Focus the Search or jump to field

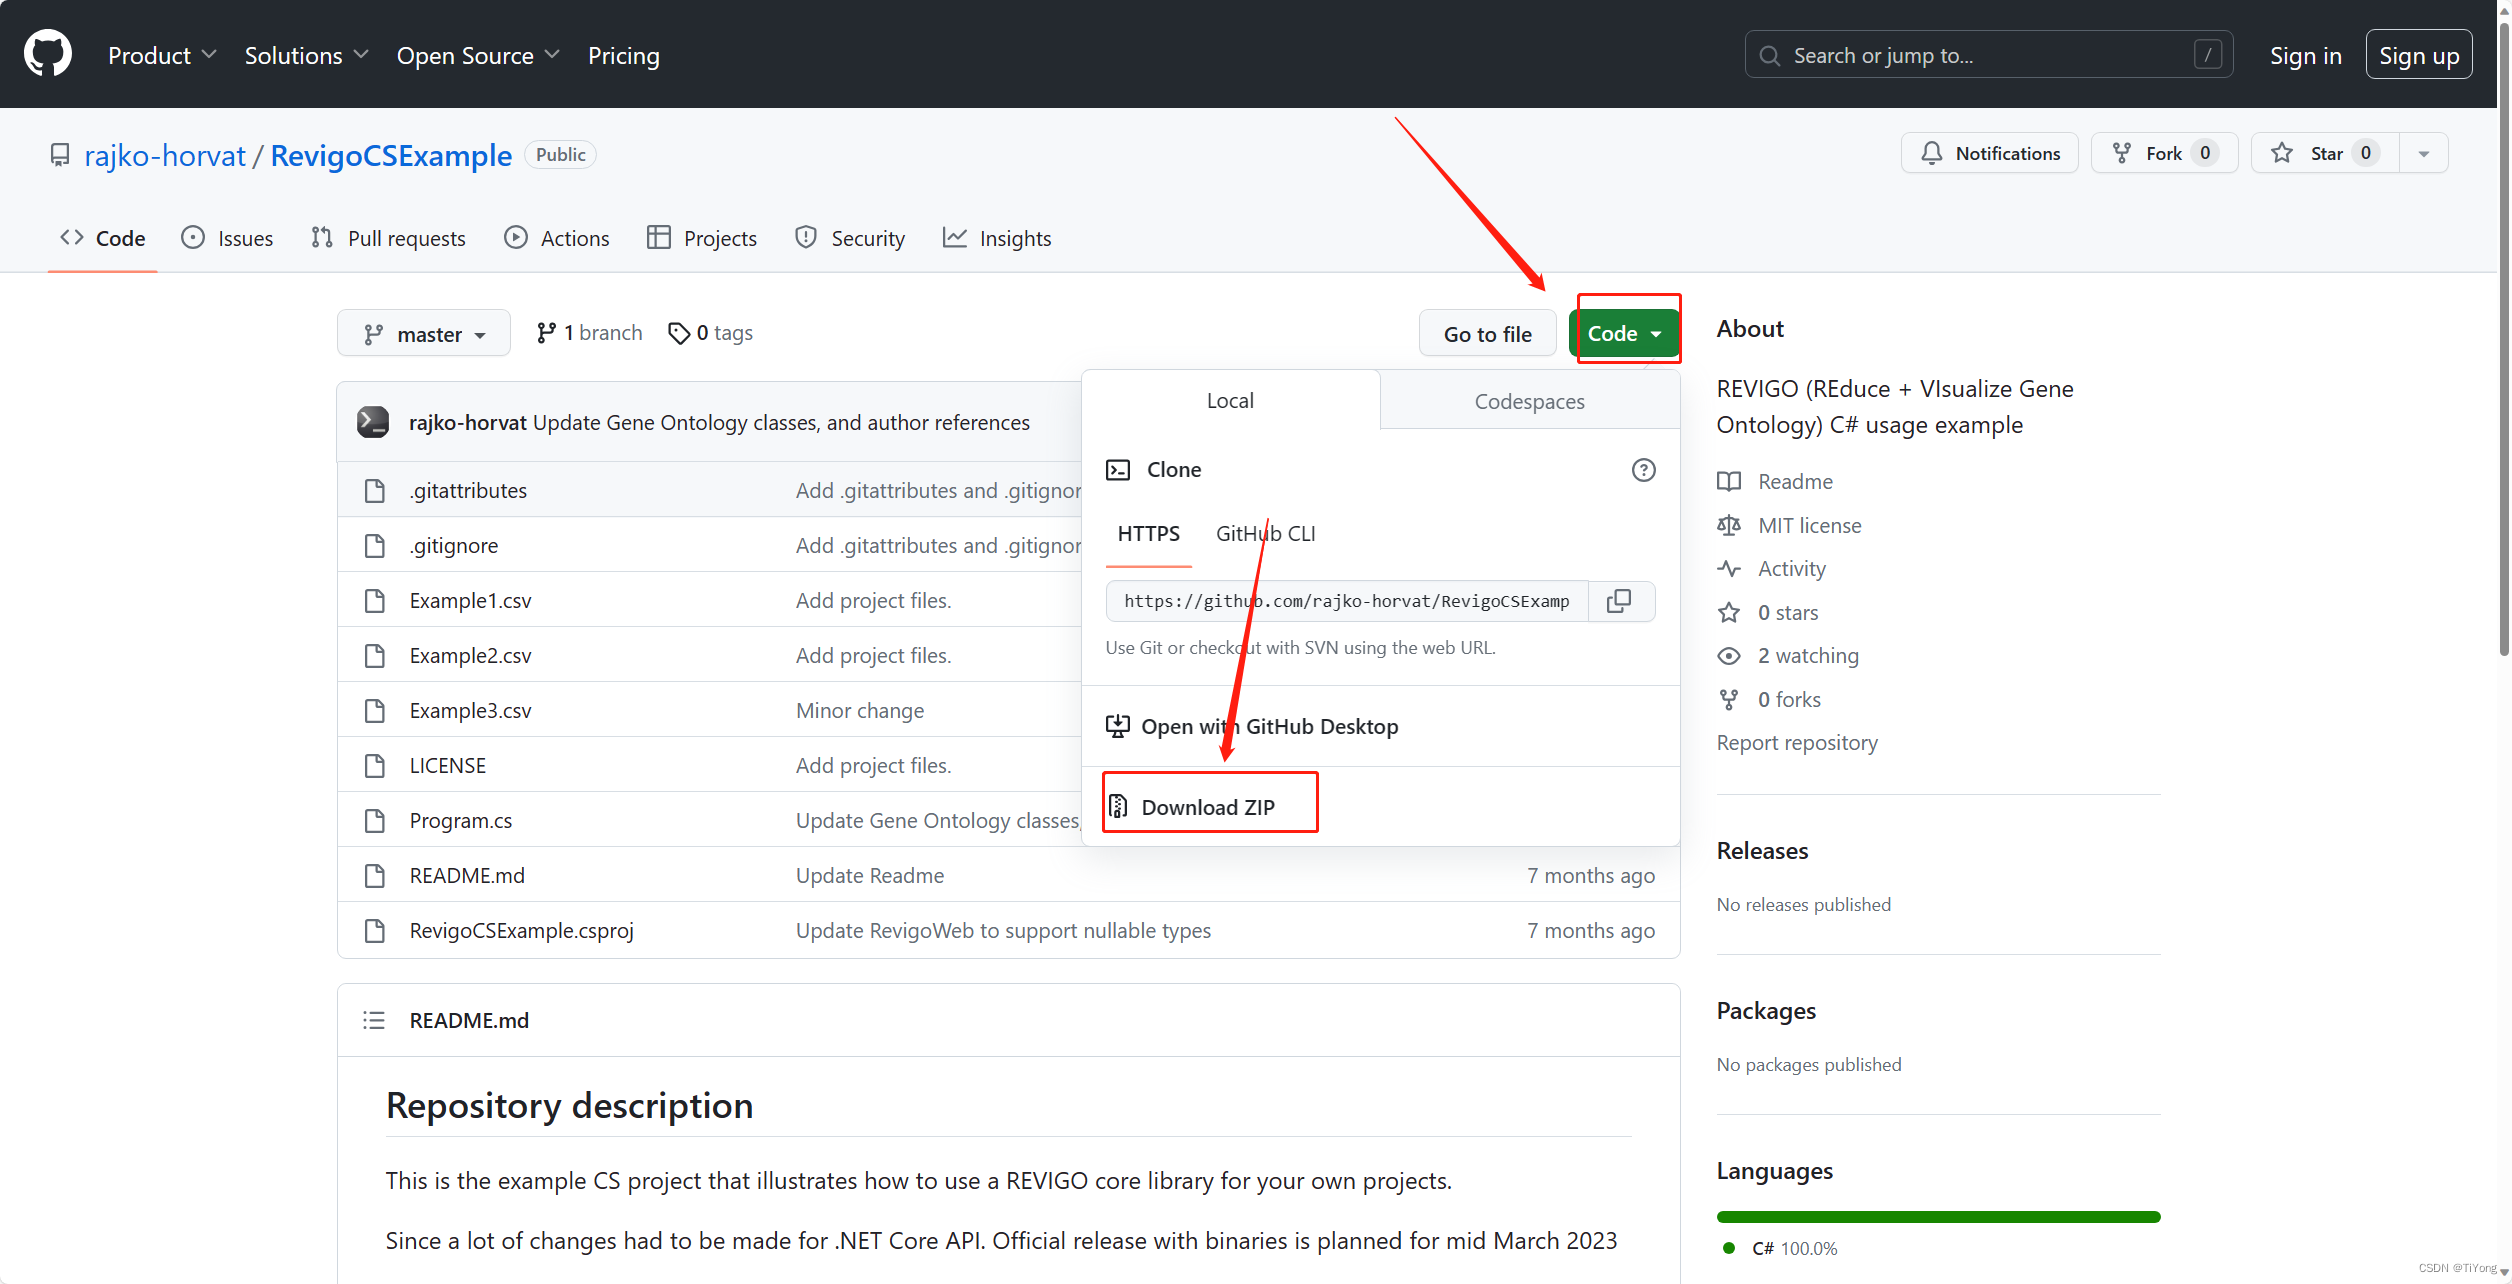(1988, 55)
